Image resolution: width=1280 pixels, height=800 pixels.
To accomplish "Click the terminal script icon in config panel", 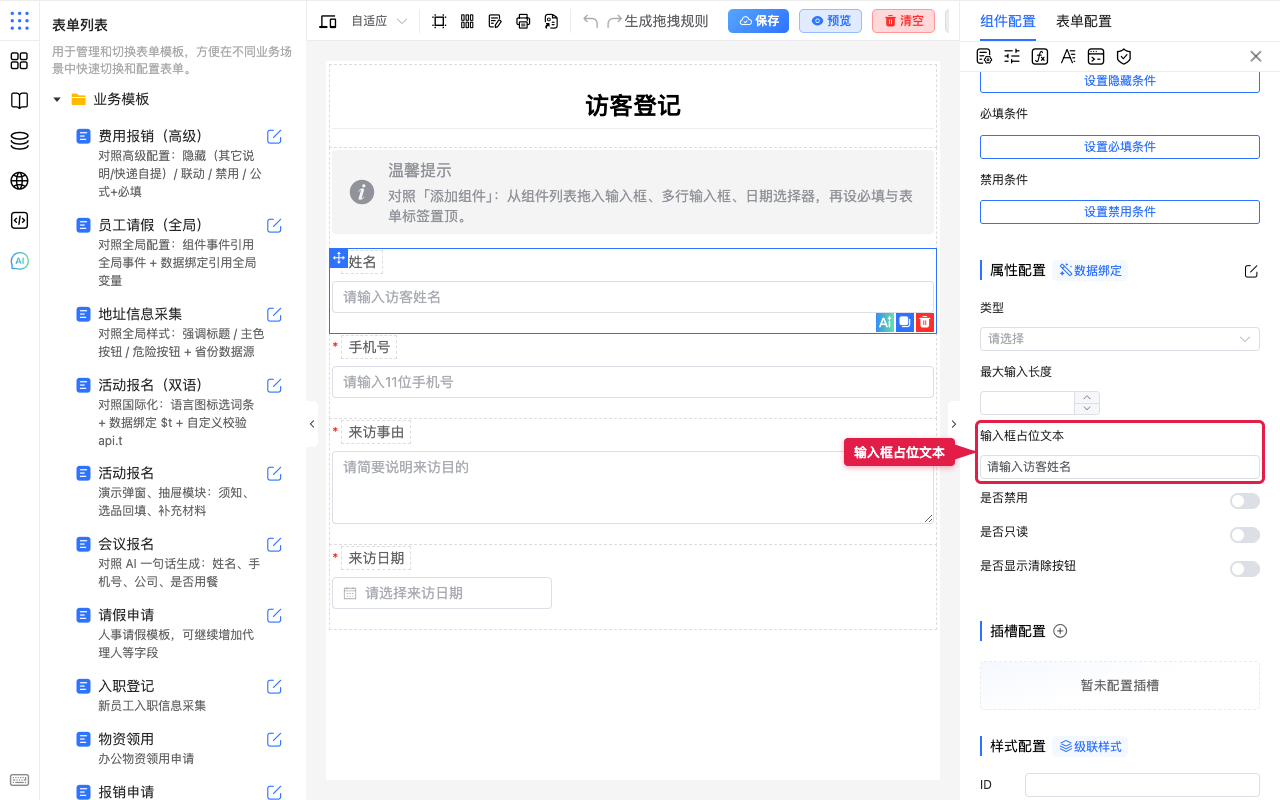I will [x=1096, y=56].
